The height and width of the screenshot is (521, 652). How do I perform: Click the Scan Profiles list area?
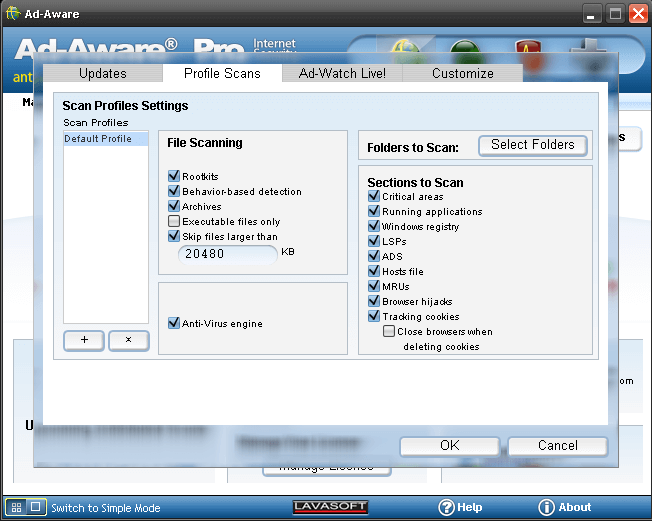(x=106, y=227)
